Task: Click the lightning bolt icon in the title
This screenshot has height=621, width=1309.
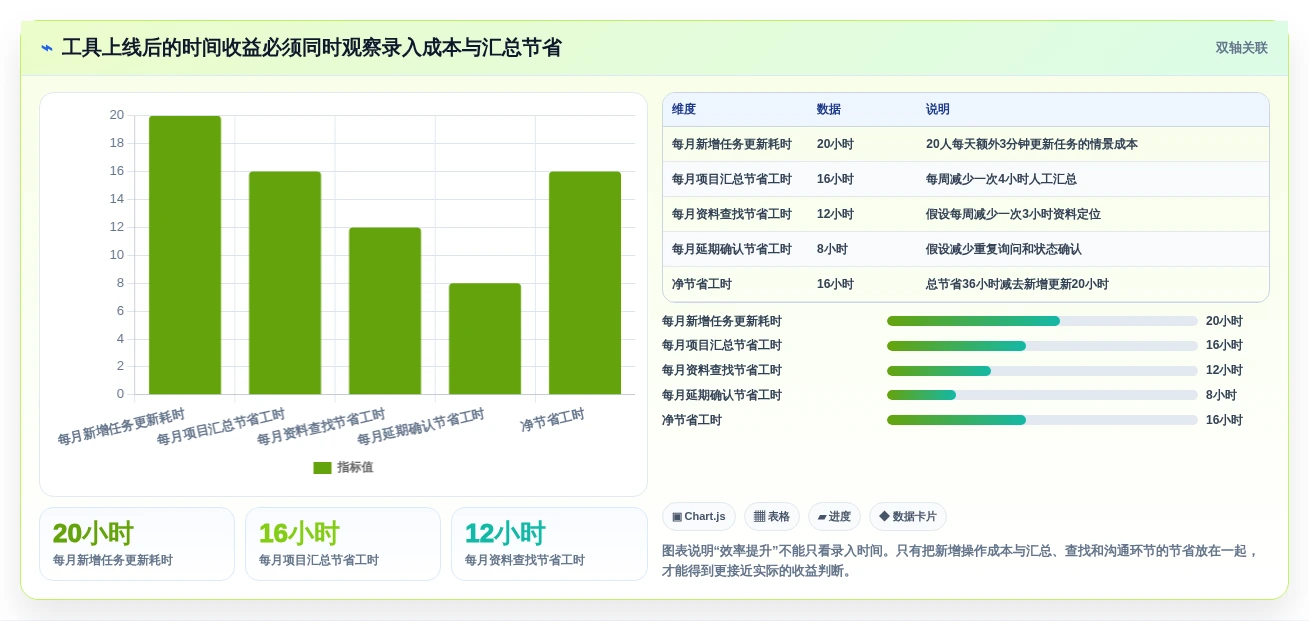Action: pyautogui.click(x=47, y=48)
